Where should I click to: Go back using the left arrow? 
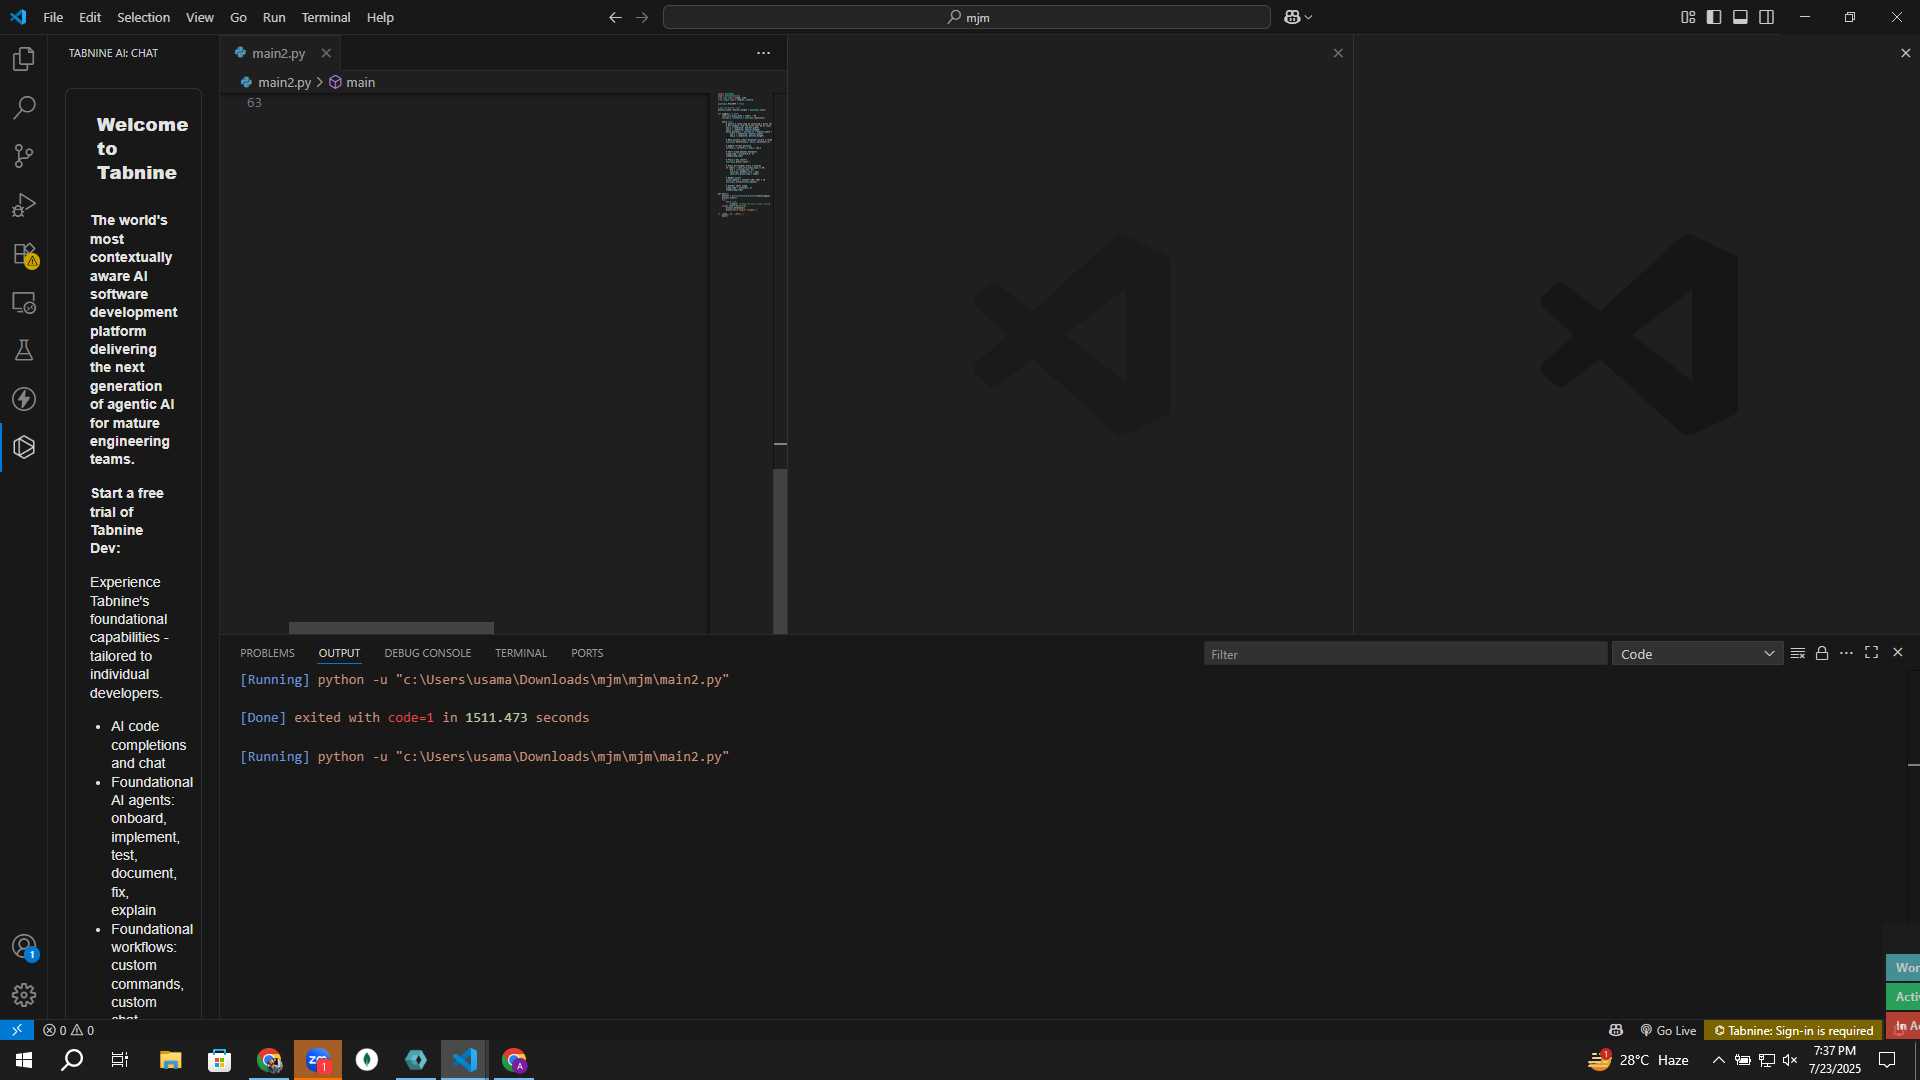[615, 17]
